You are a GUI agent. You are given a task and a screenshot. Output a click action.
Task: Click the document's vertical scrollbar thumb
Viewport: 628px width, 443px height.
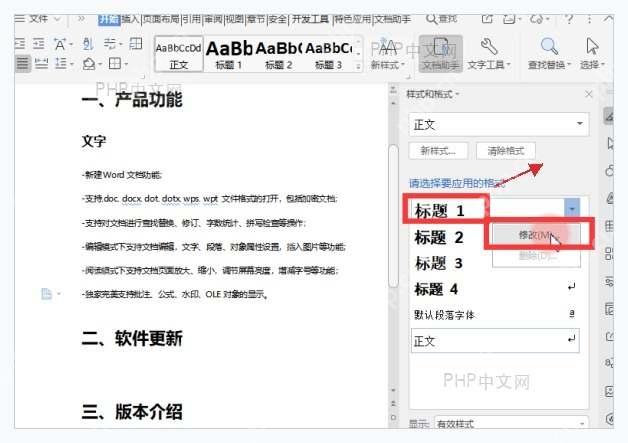pos(394,216)
